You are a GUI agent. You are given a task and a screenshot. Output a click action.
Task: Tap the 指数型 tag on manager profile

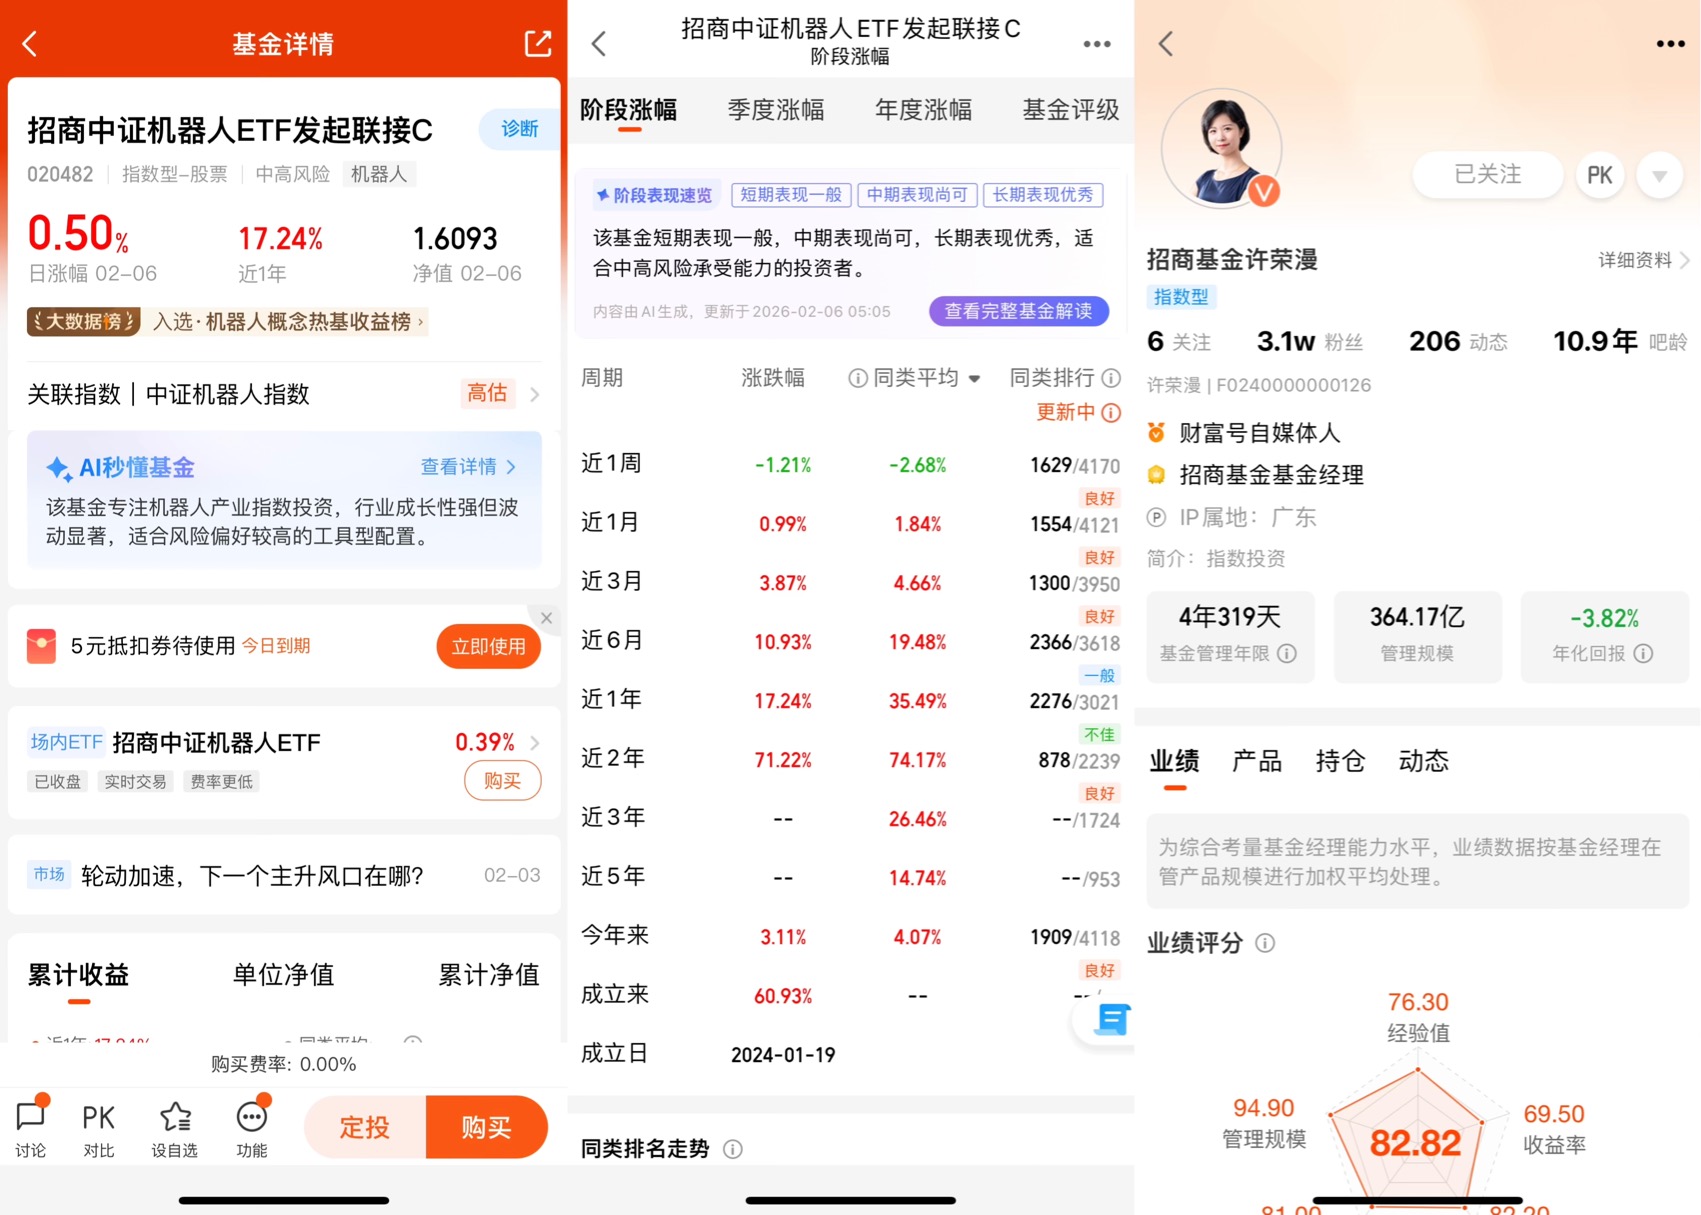click(1181, 297)
